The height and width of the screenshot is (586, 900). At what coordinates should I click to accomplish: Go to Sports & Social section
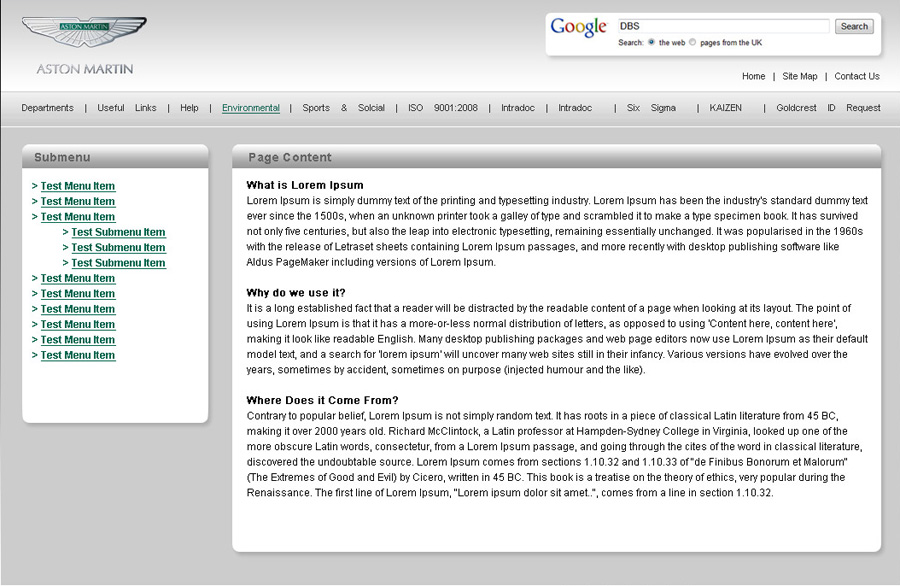pyautogui.click(x=343, y=108)
